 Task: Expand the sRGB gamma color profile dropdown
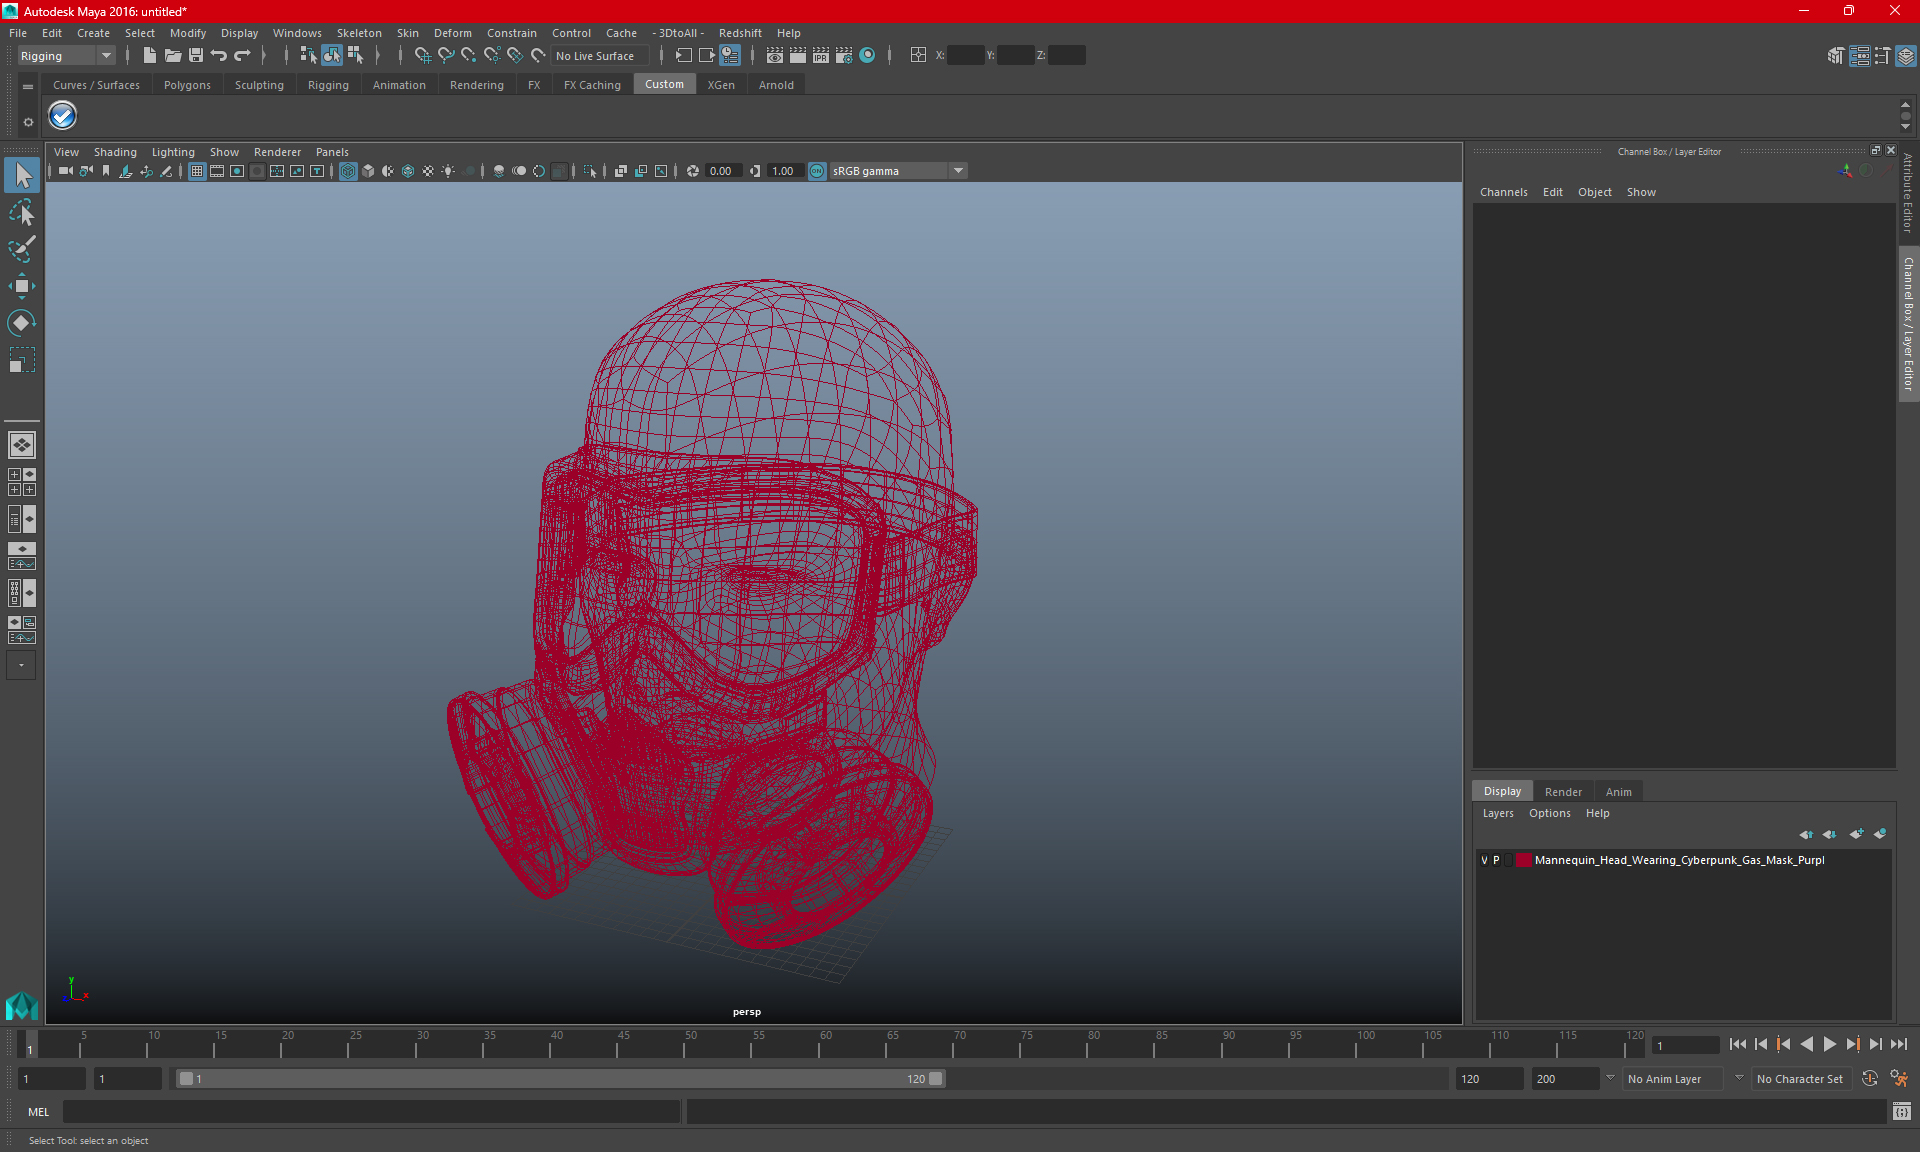point(960,170)
